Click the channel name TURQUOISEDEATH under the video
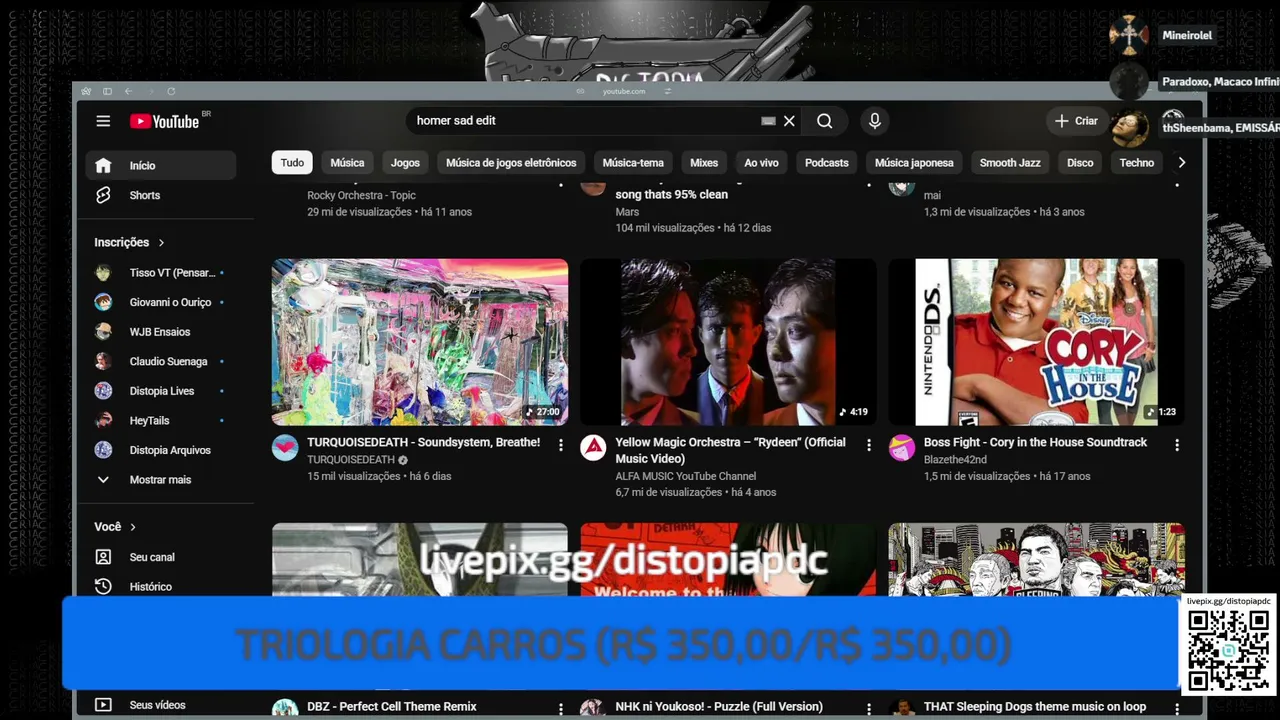 tap(351, 460)
